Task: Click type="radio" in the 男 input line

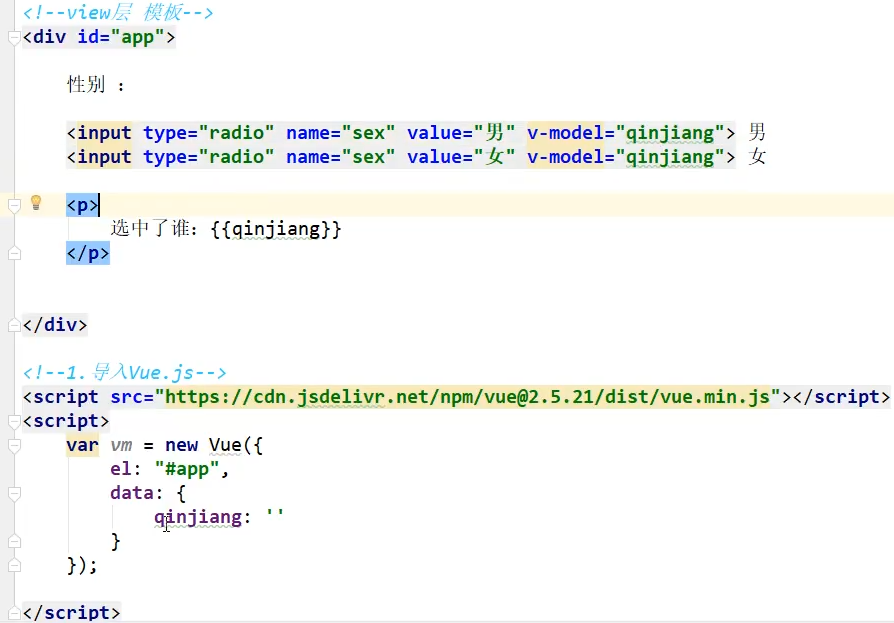Action: pyautogui.click(x=208, y=133)
